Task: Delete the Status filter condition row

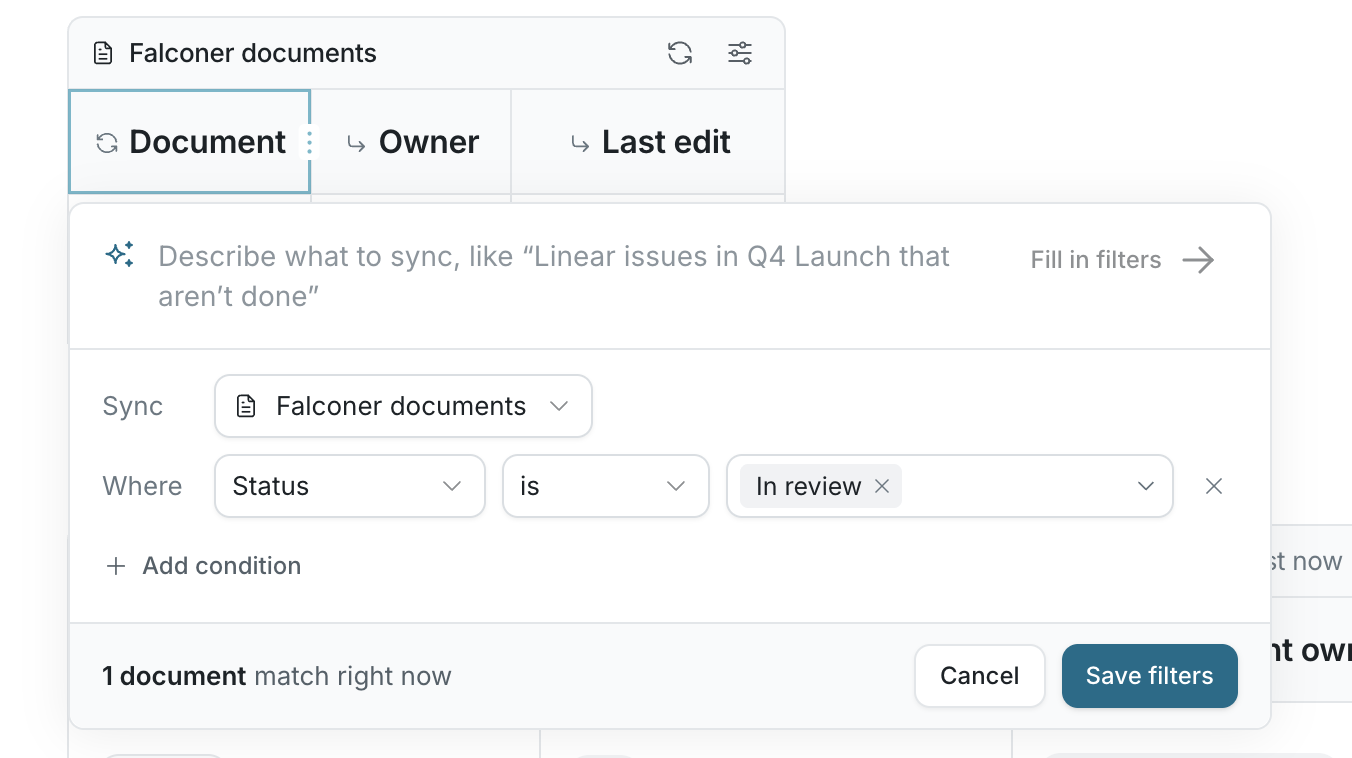Action: coord(1214,486)
